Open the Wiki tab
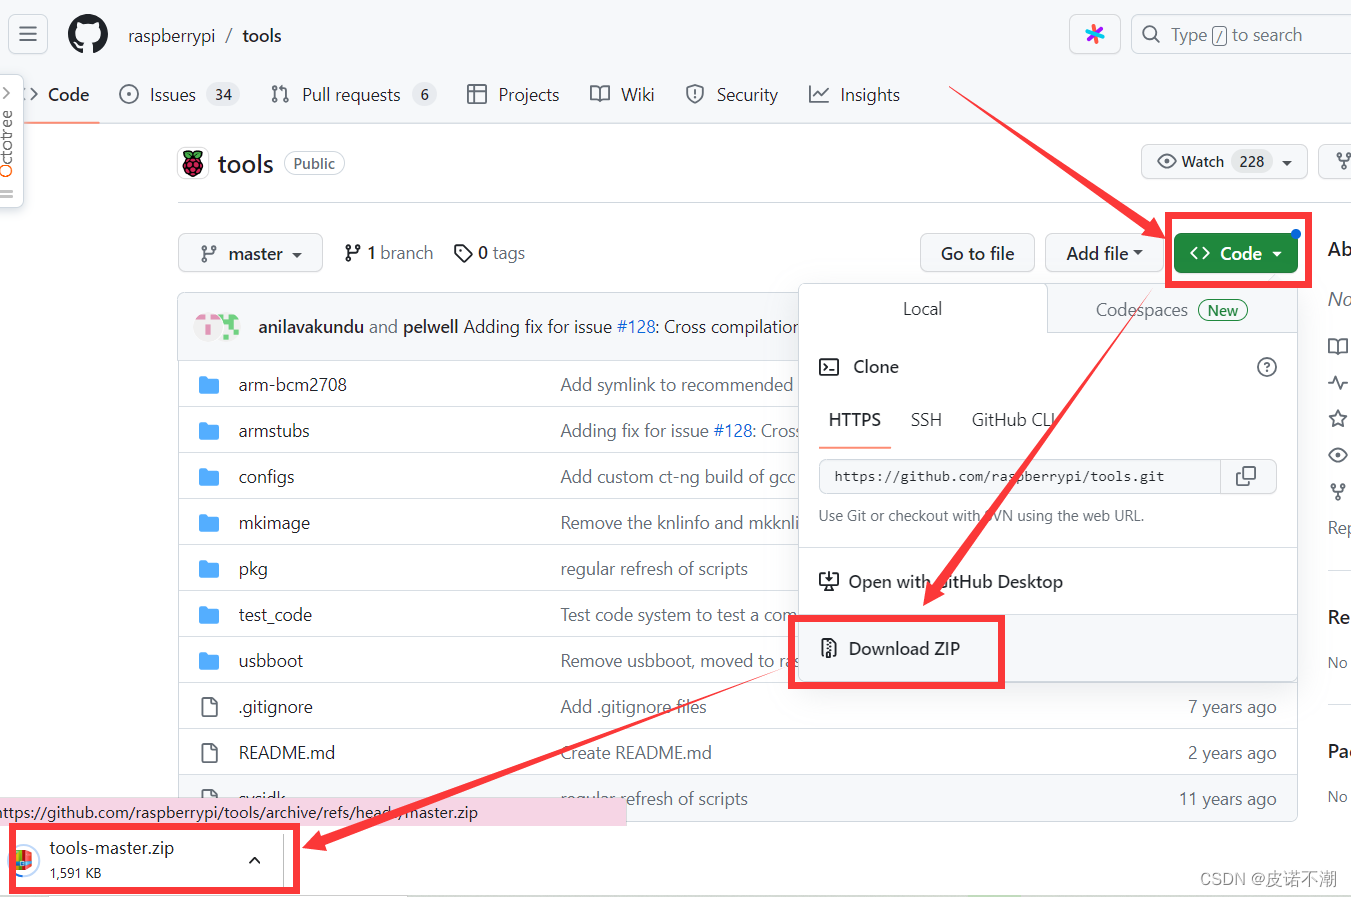The height and width of the screenshot is (897, 1351). (622, 95)
